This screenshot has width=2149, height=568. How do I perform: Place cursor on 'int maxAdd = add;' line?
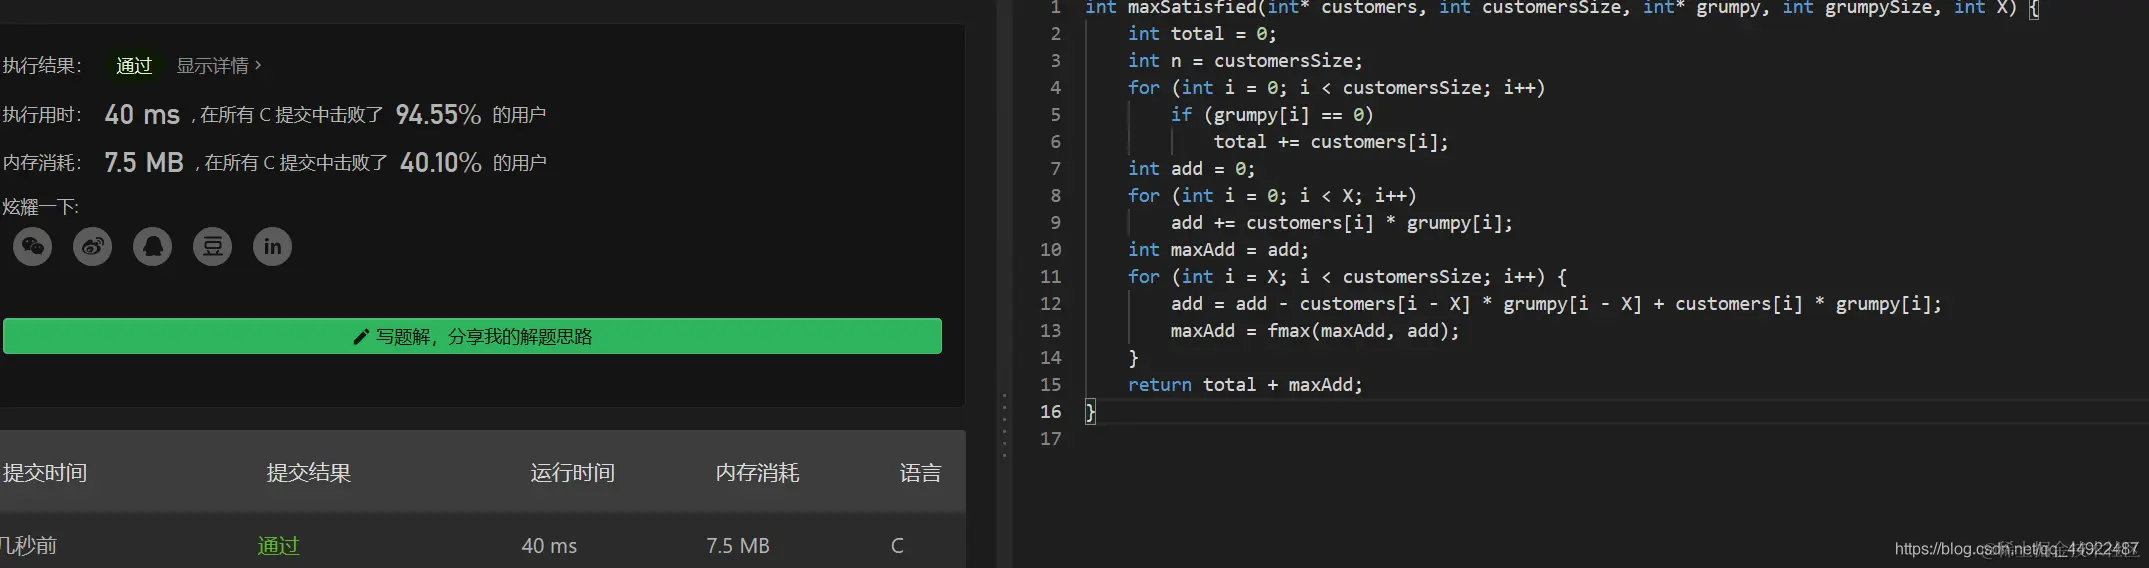tap(1218, 250)
